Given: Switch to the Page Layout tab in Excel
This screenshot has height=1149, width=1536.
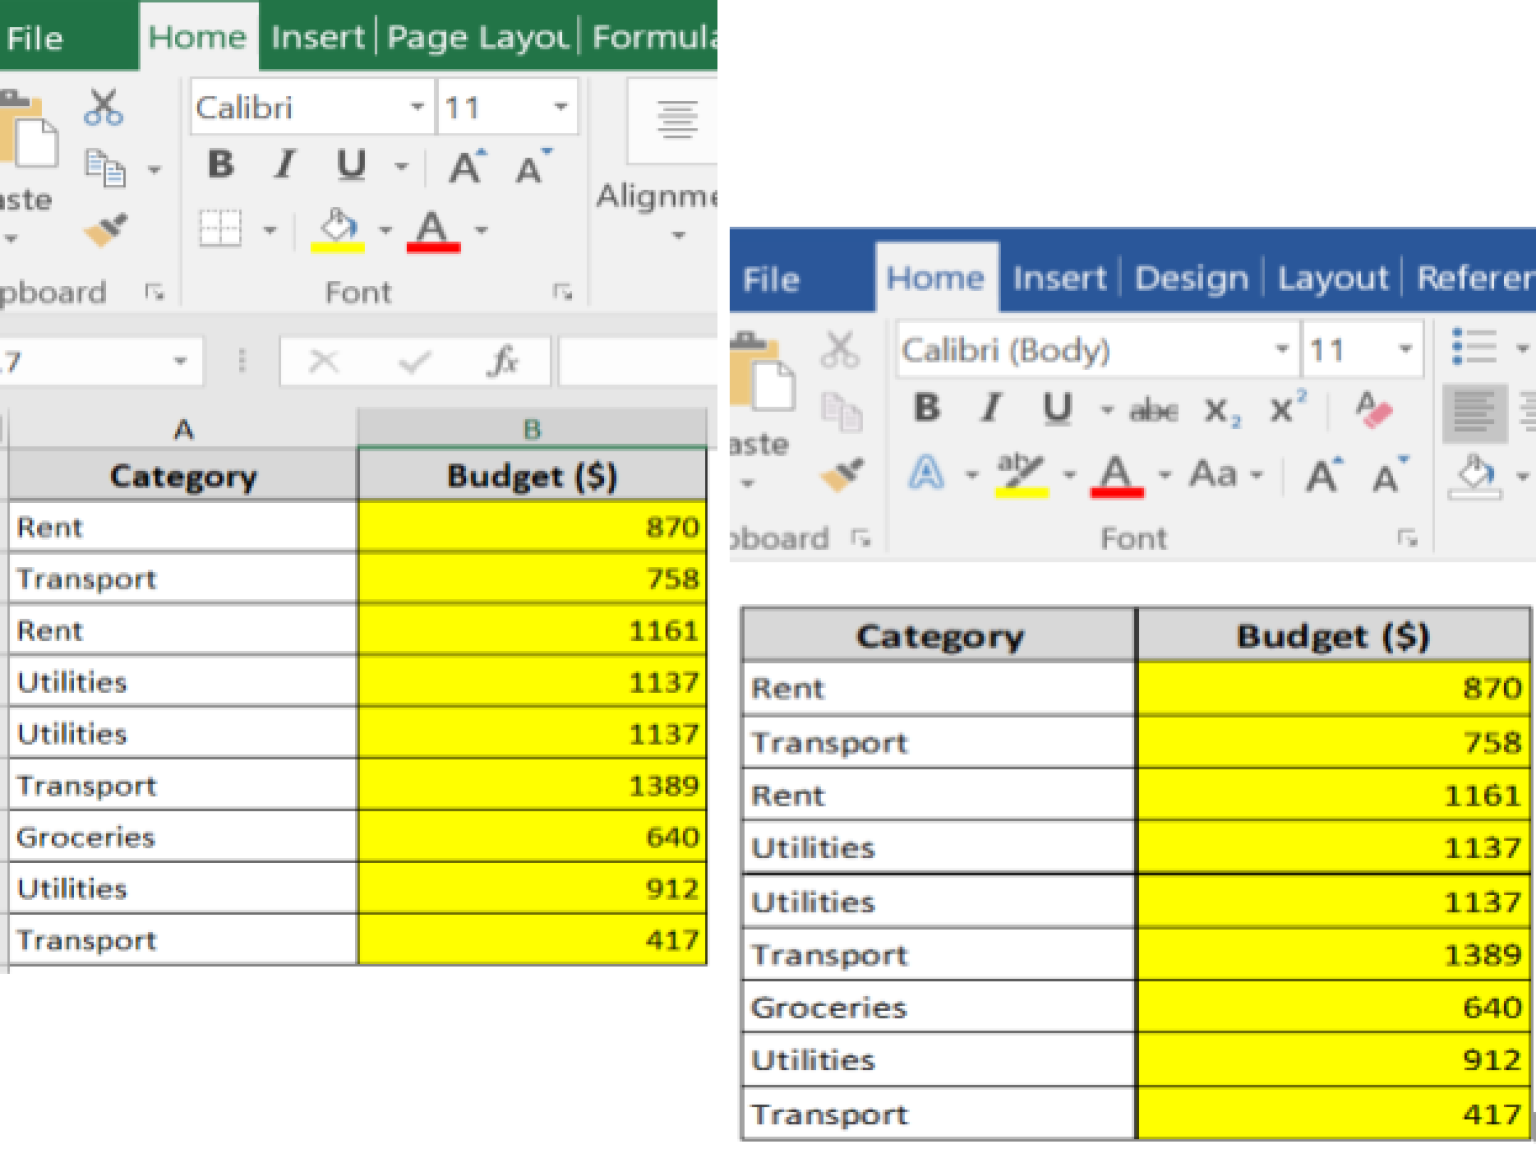Looking at the screenshot, I should point(474,37).
